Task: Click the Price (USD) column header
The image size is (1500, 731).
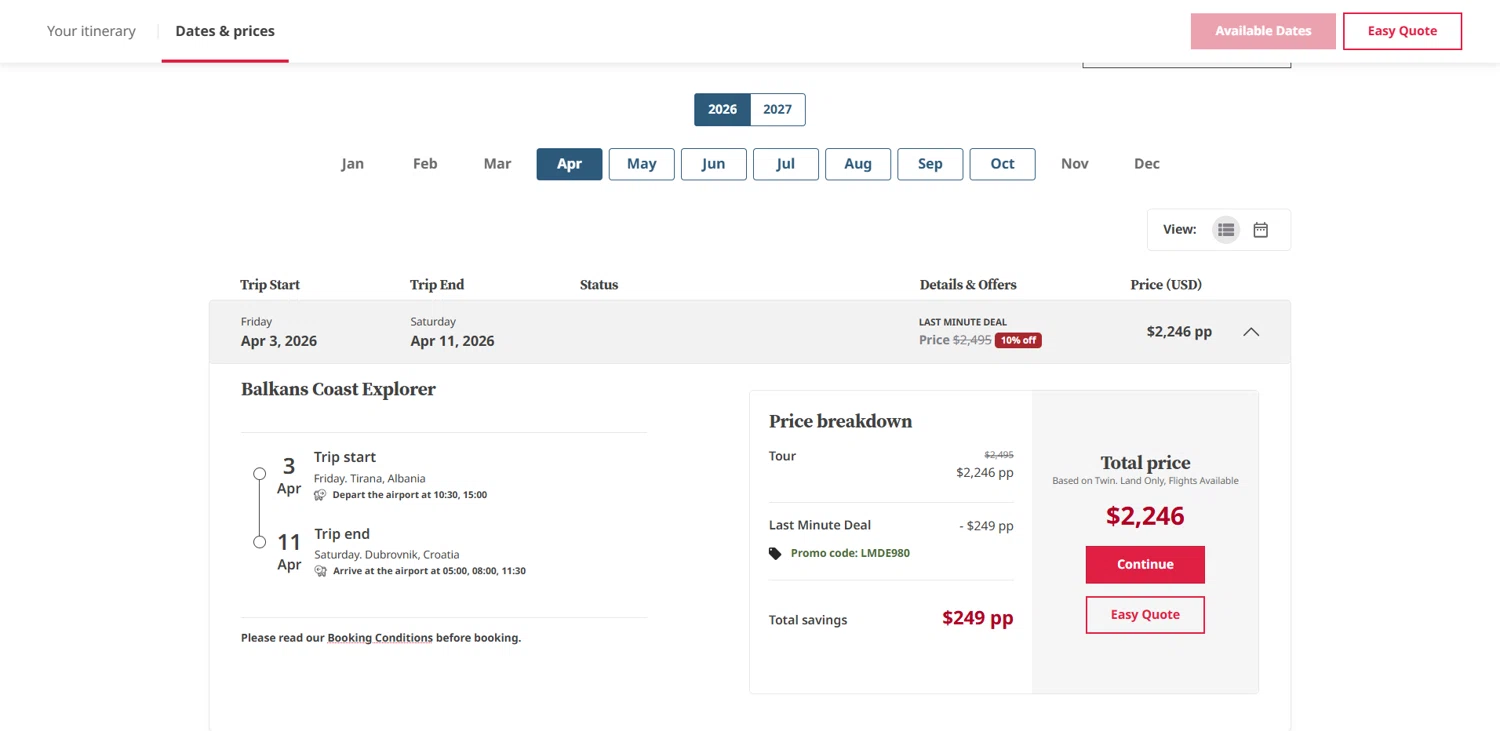Action: (1166, 285)
